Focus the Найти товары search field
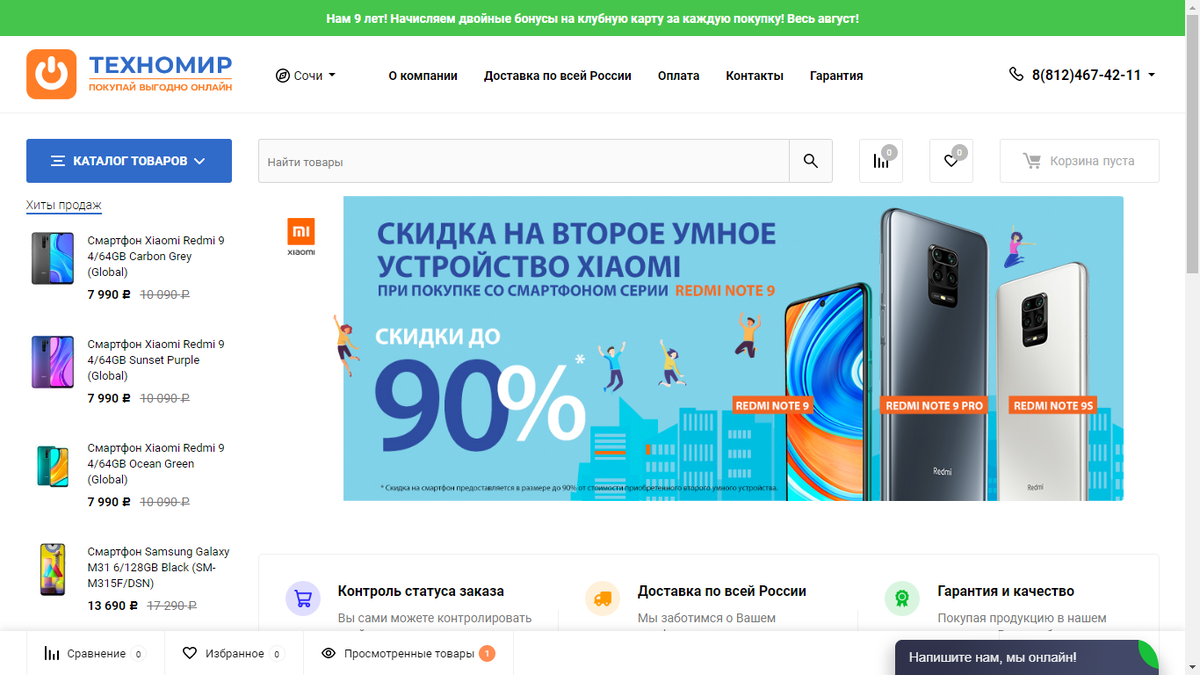 [524, 161]
